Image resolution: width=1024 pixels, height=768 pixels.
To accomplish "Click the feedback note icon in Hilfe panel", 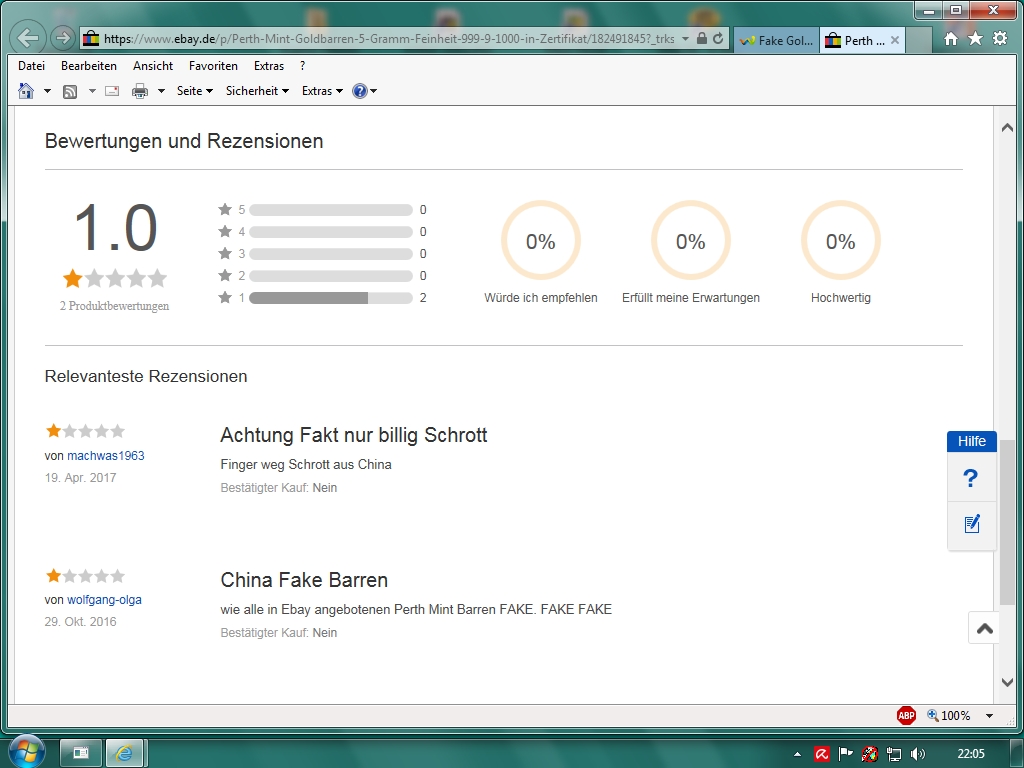I will (972, 524).
